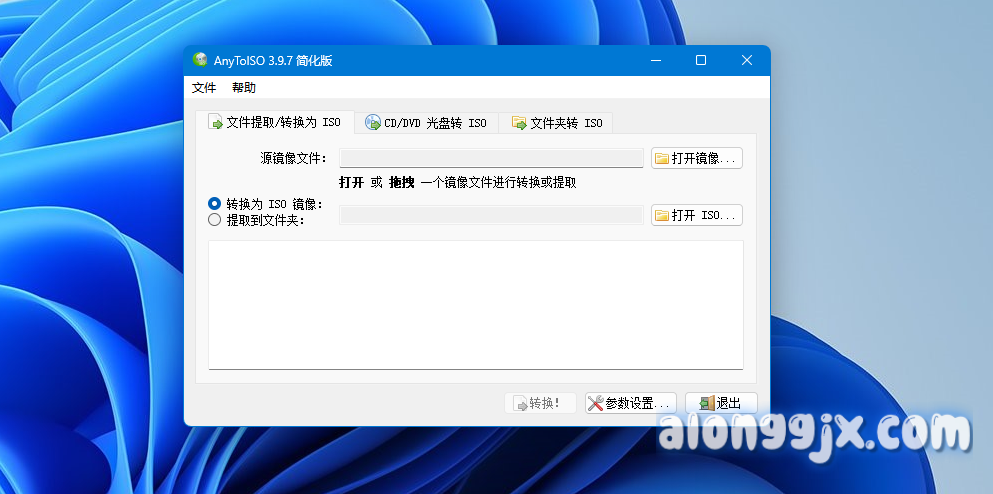This screenshot has height=494, width=993.
Task: Open the 帮助 menu
Action: pos(244,88)
